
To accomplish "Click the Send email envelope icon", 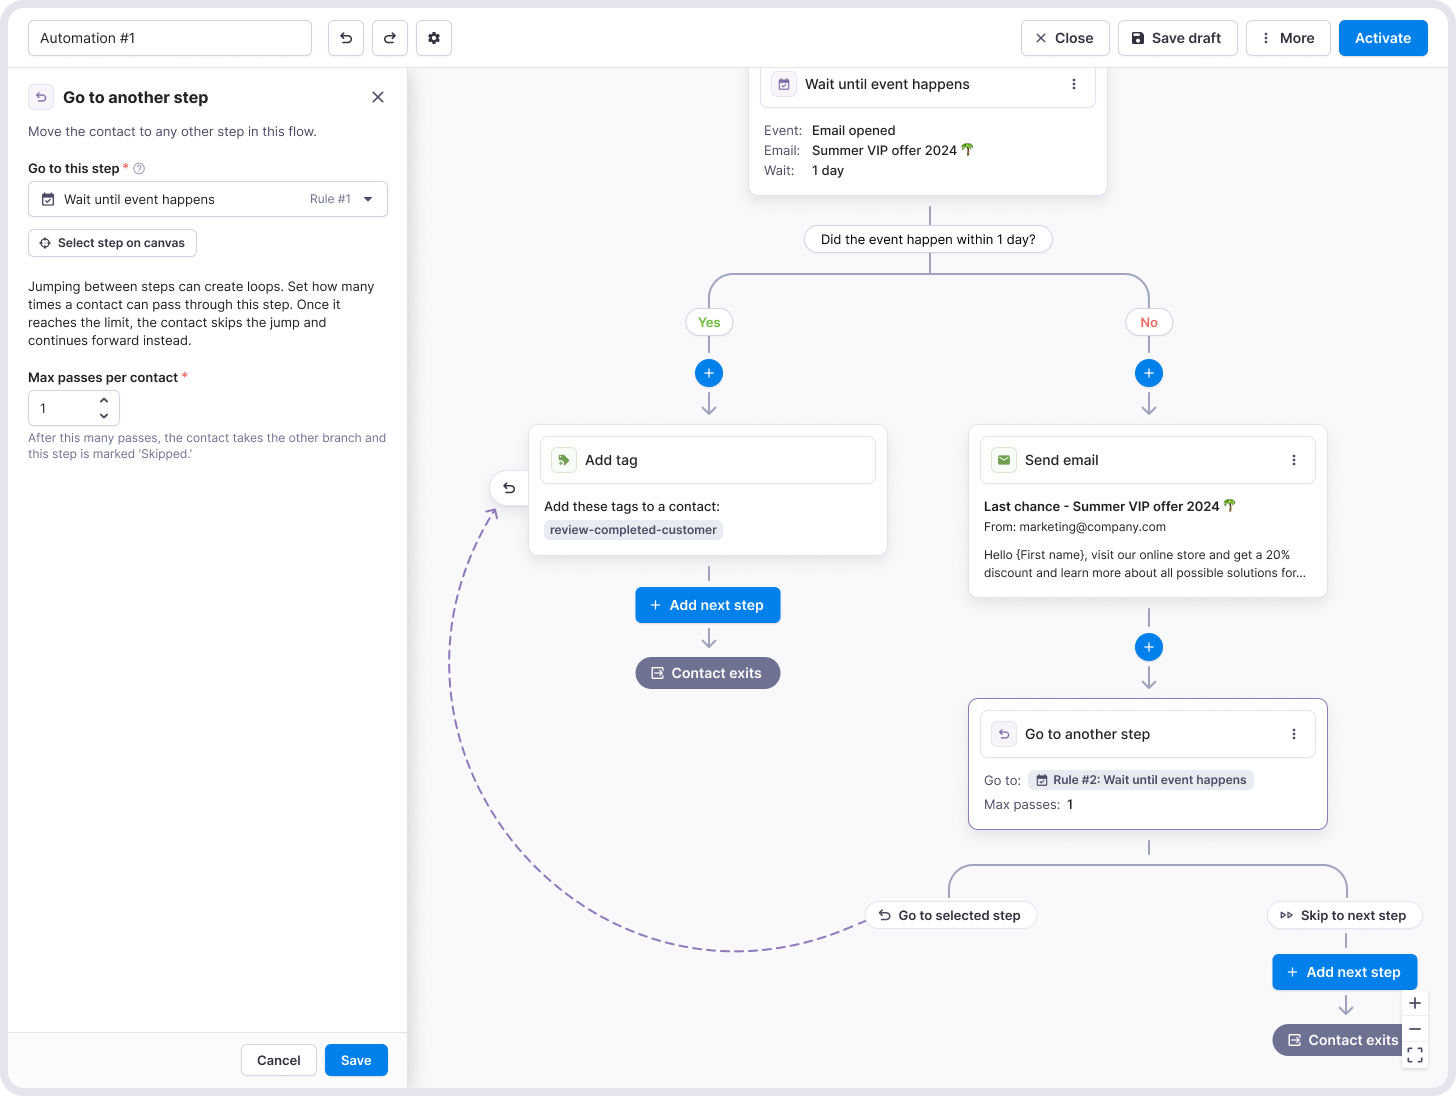I will click(1004, 460).
